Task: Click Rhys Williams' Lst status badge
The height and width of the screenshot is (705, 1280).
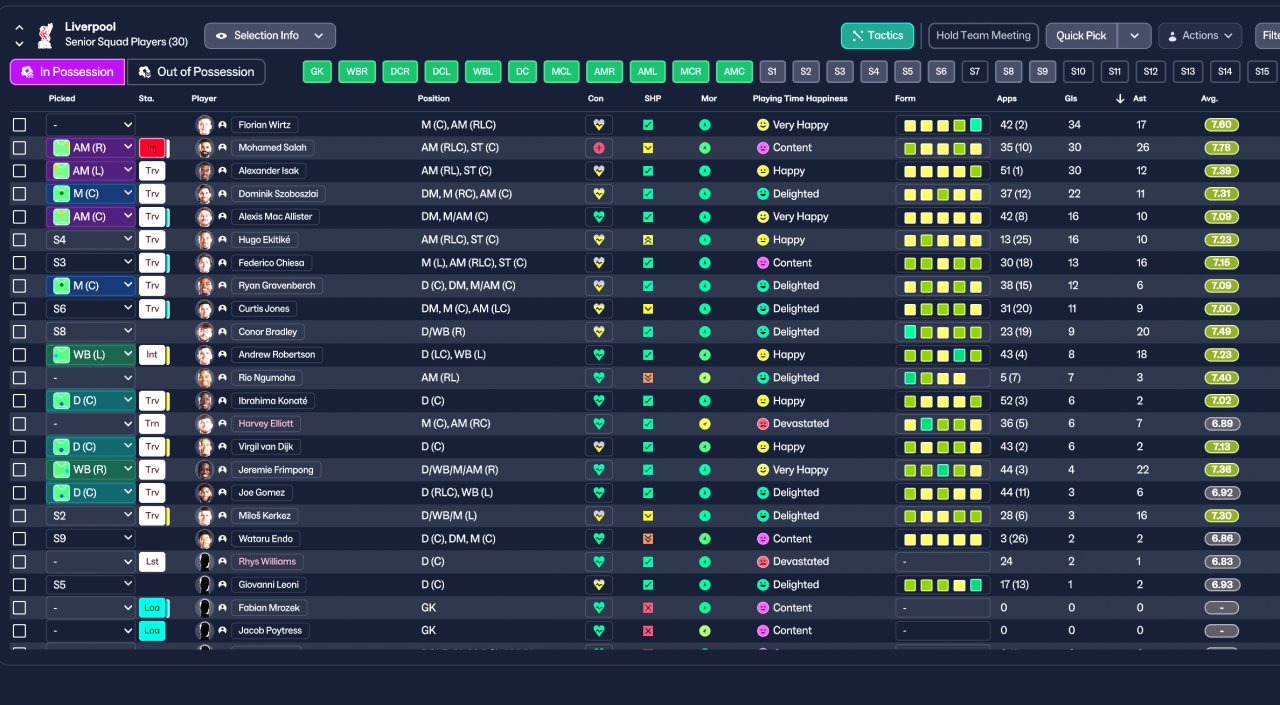Action: pos(152,562)
